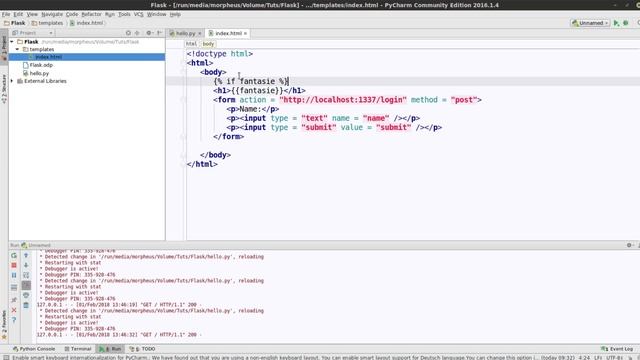Move down the stack trace arrow

(x=26, y=265)
